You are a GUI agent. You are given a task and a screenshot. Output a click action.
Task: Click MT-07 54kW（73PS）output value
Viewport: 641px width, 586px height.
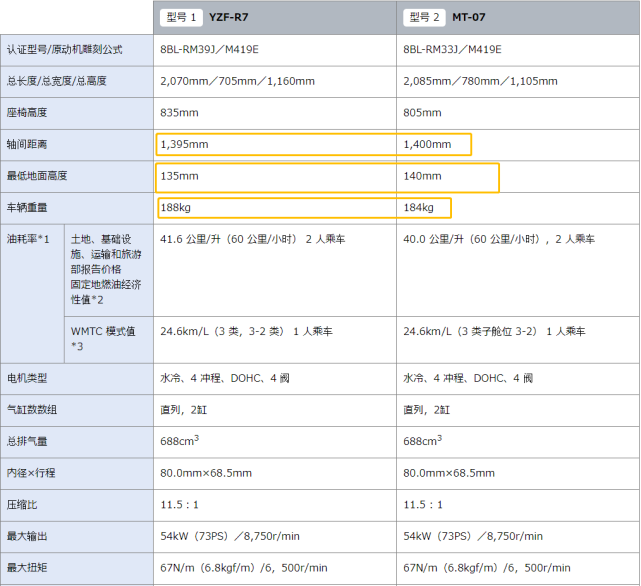473,536
